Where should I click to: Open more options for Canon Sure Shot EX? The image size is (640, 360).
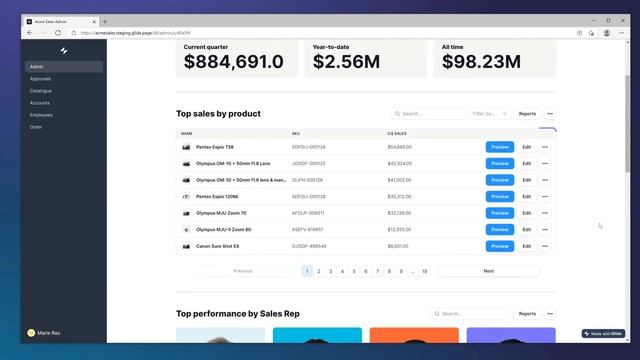tap(545, 246)
